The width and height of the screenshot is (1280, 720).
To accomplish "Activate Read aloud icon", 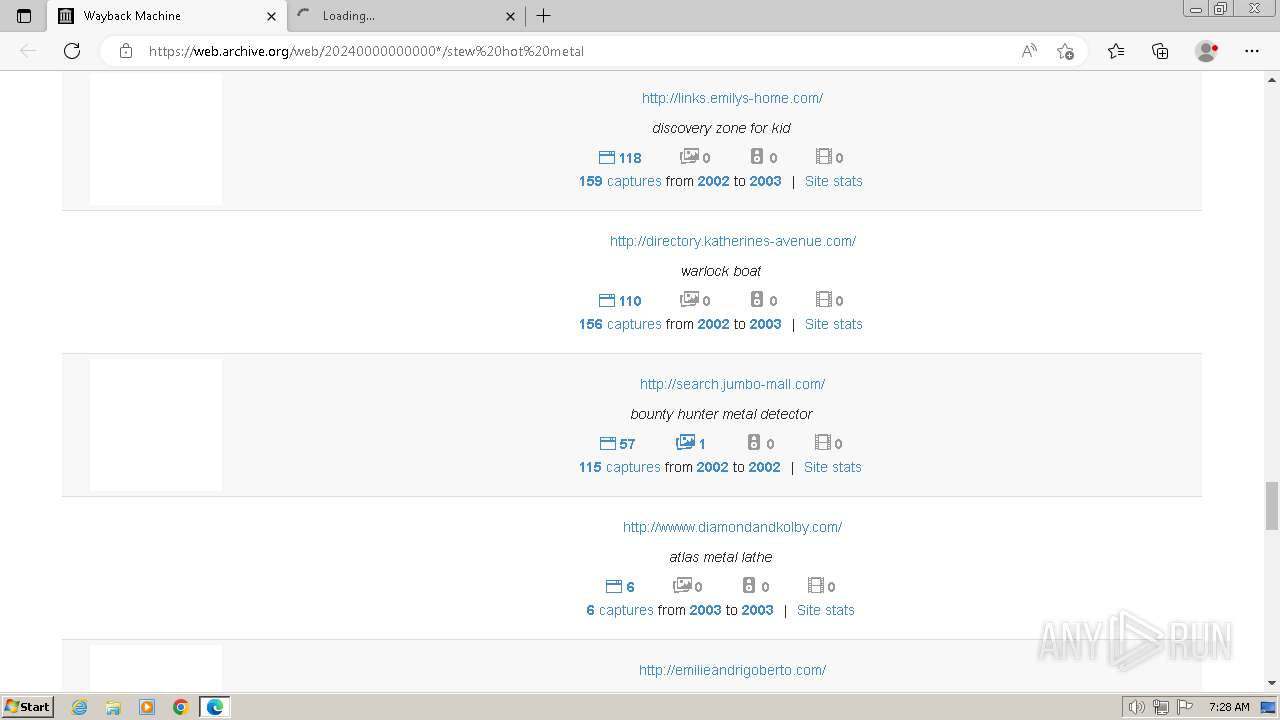I will (x=1029, y=51).
